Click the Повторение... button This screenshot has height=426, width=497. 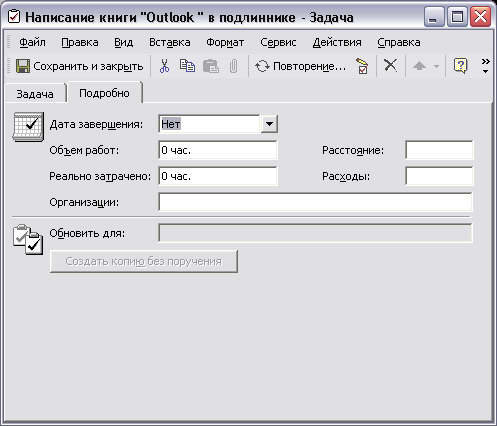[x=300, y=66]
